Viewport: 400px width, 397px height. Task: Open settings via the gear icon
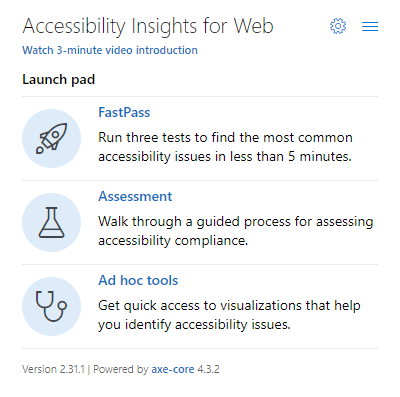338,26
